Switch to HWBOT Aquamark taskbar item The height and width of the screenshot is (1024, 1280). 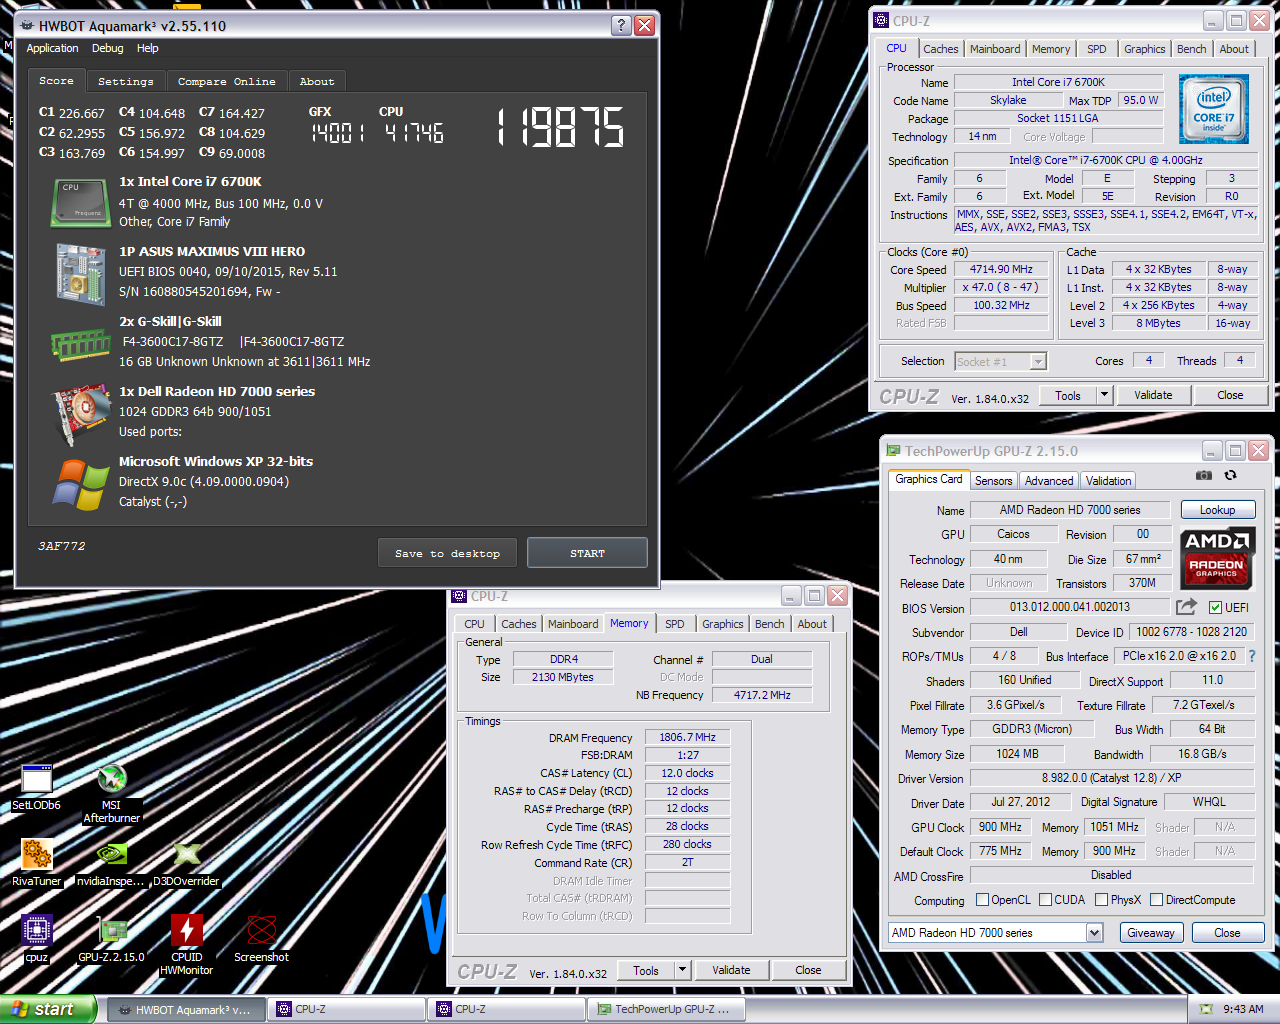[186, 1009]
